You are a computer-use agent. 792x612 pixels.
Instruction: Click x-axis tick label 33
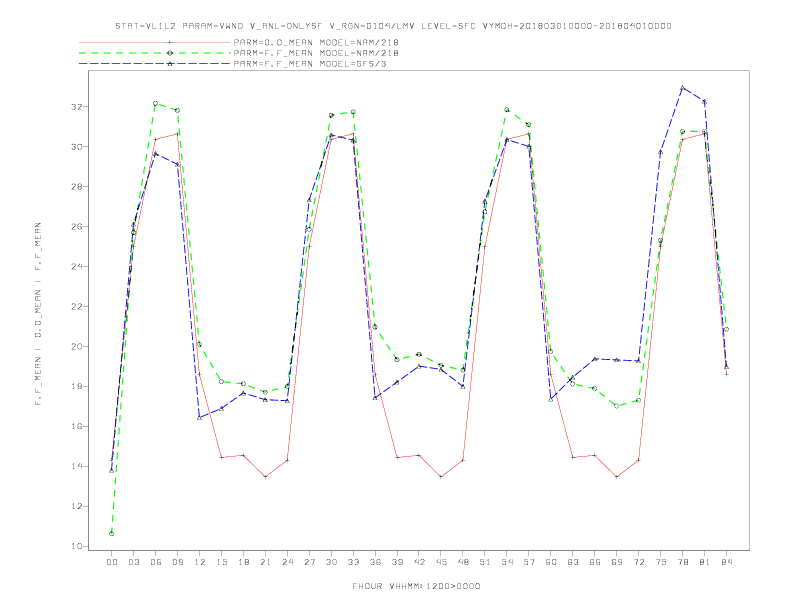(353, 562)
